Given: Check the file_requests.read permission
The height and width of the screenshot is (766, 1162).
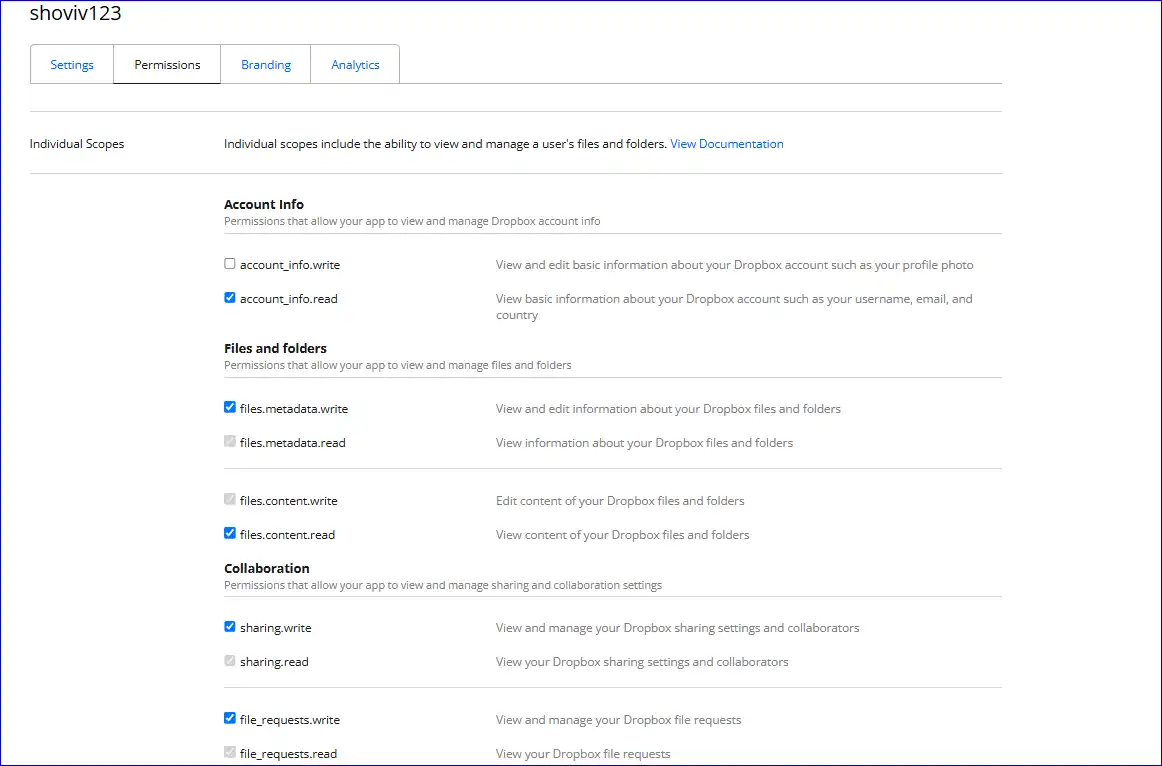Looking at the screenshot, I should click(229, 753).
